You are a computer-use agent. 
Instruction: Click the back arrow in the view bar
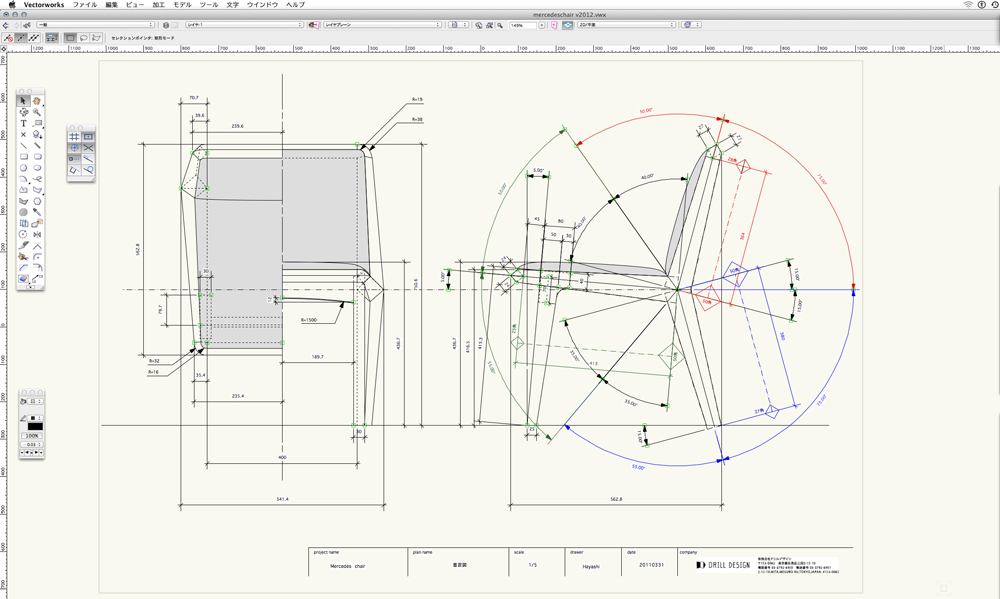(x=6, y=25)
